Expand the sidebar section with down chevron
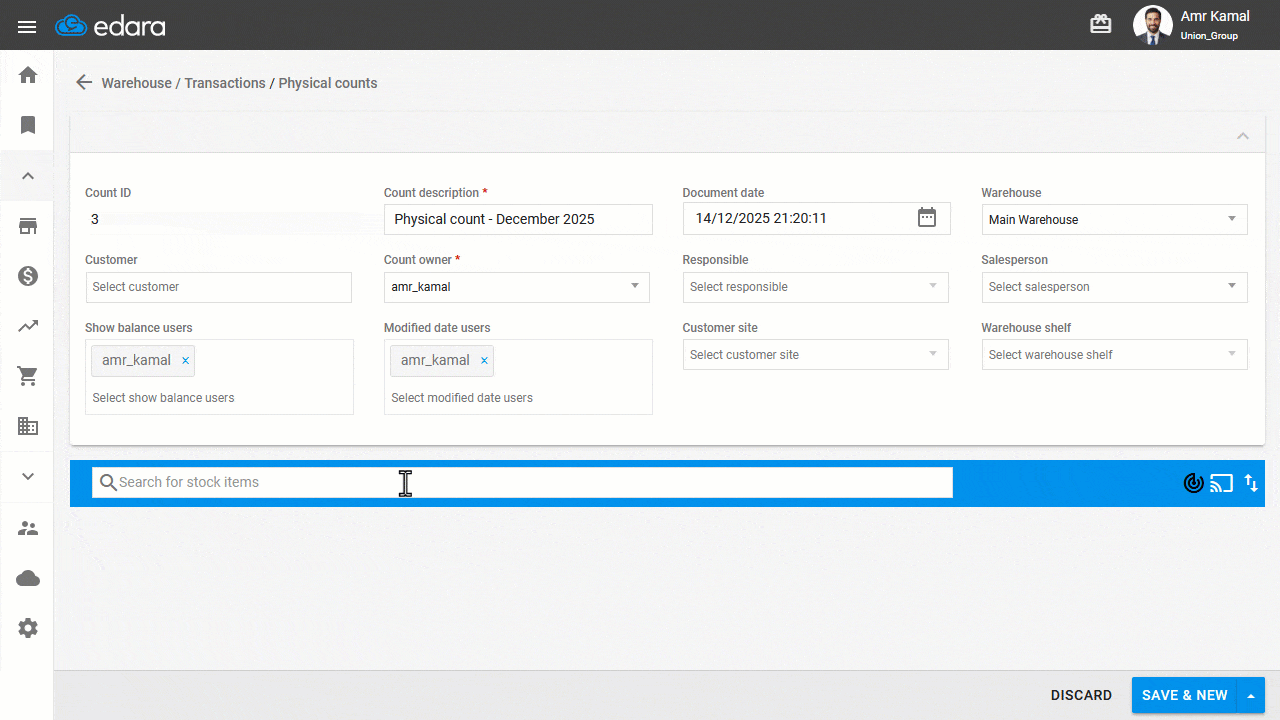 tap(28, 477)
